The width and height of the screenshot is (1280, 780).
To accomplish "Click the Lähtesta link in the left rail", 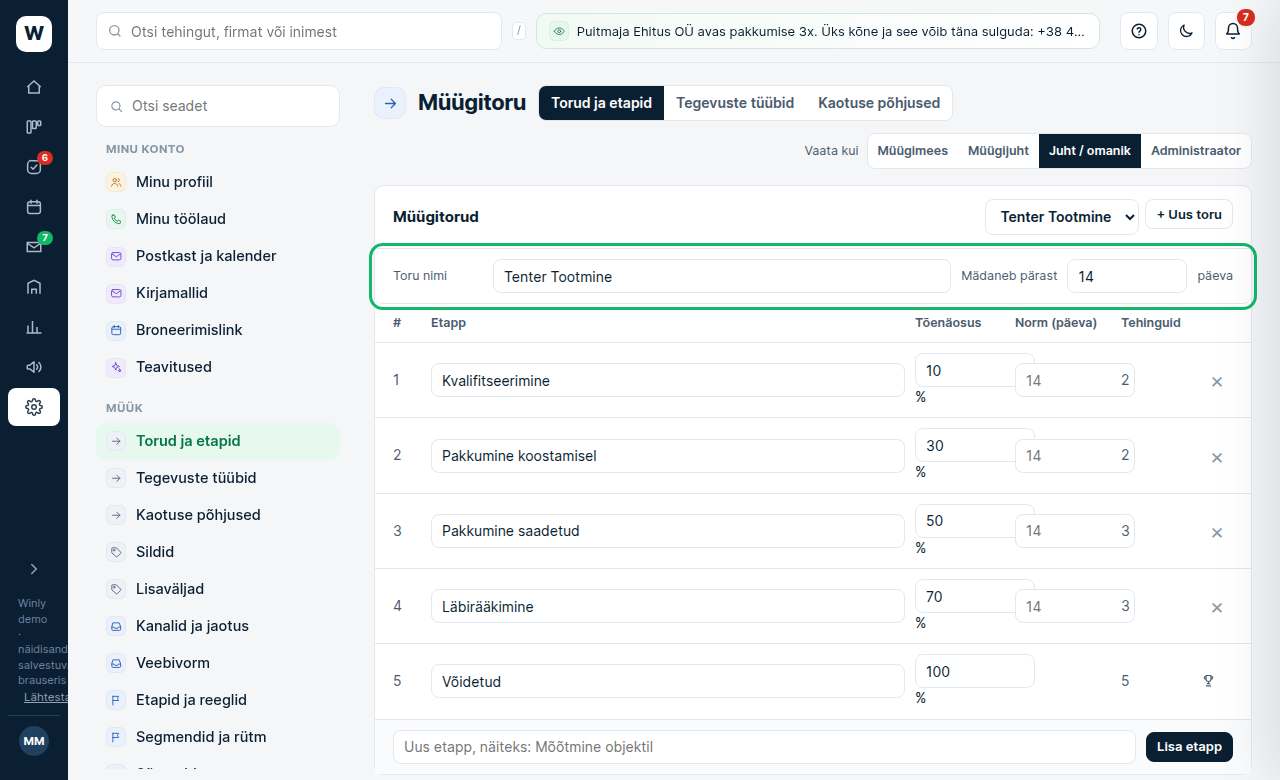I will 46,697.
